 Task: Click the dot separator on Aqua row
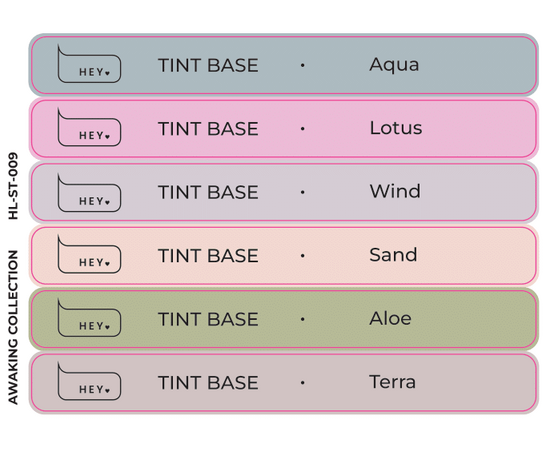coord(302,65)
